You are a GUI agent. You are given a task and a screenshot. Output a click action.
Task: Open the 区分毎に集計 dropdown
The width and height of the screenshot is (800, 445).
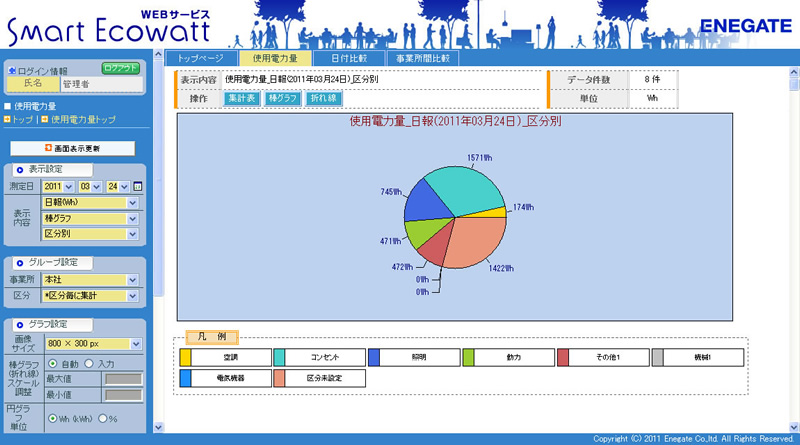[90, 295]
